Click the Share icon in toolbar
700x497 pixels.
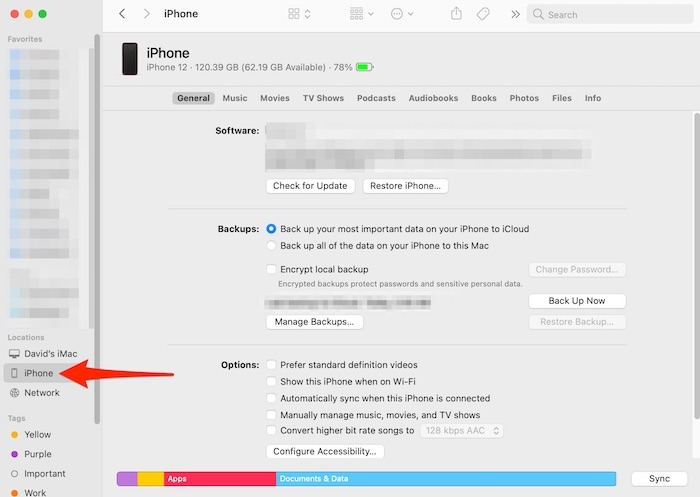click(x=456, y=14)
